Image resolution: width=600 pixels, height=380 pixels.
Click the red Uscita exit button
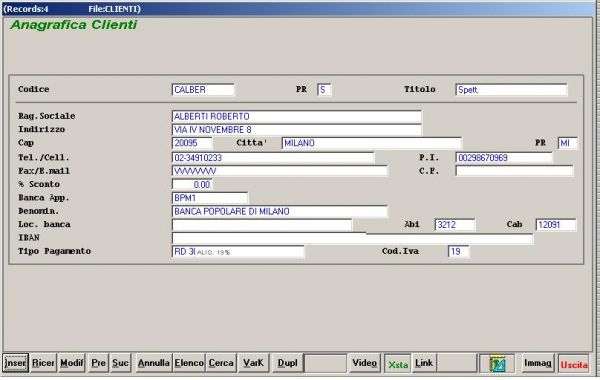(x=574, y=364)
